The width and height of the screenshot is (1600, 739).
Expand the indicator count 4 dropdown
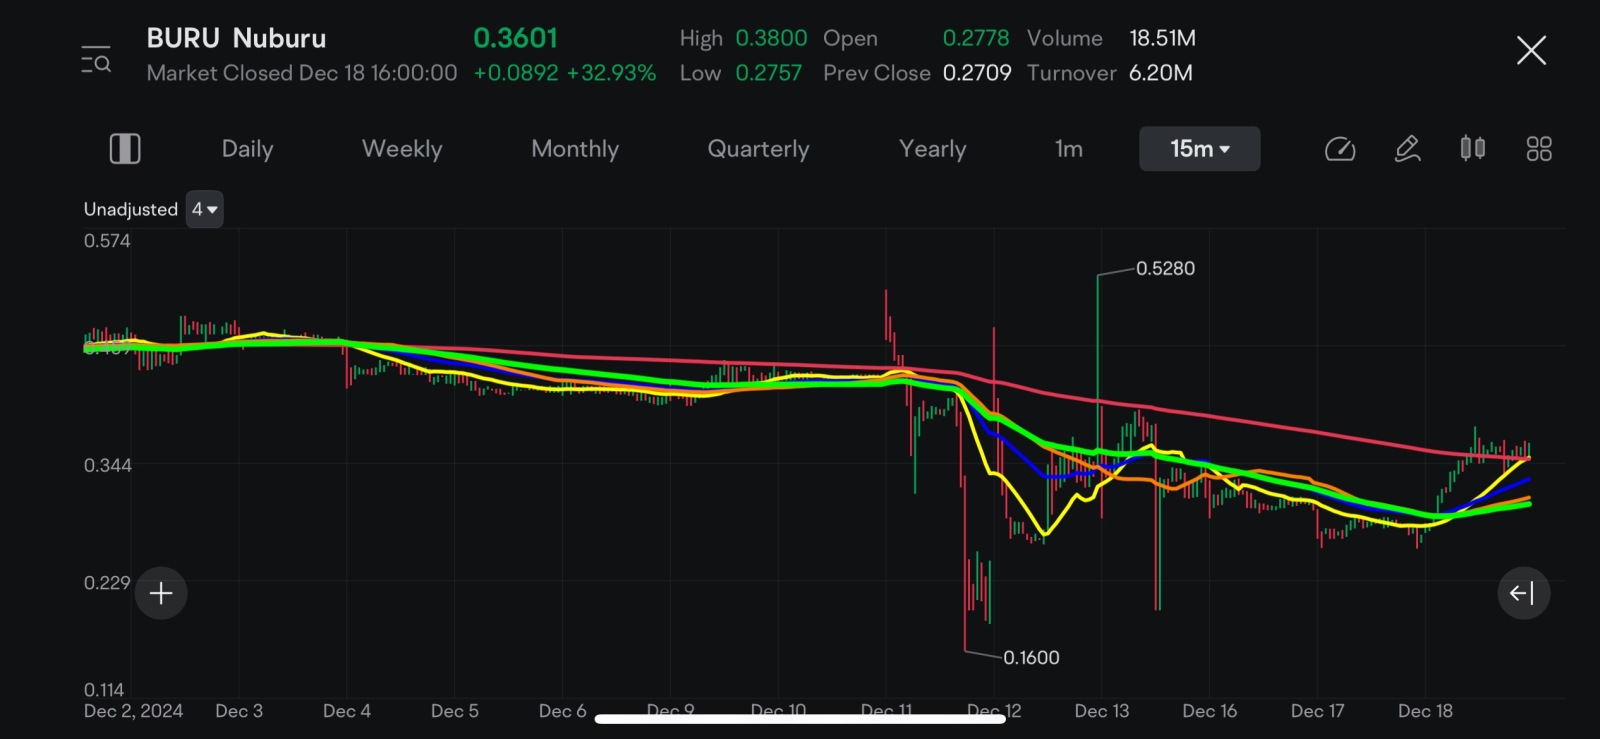click(205, 209)
